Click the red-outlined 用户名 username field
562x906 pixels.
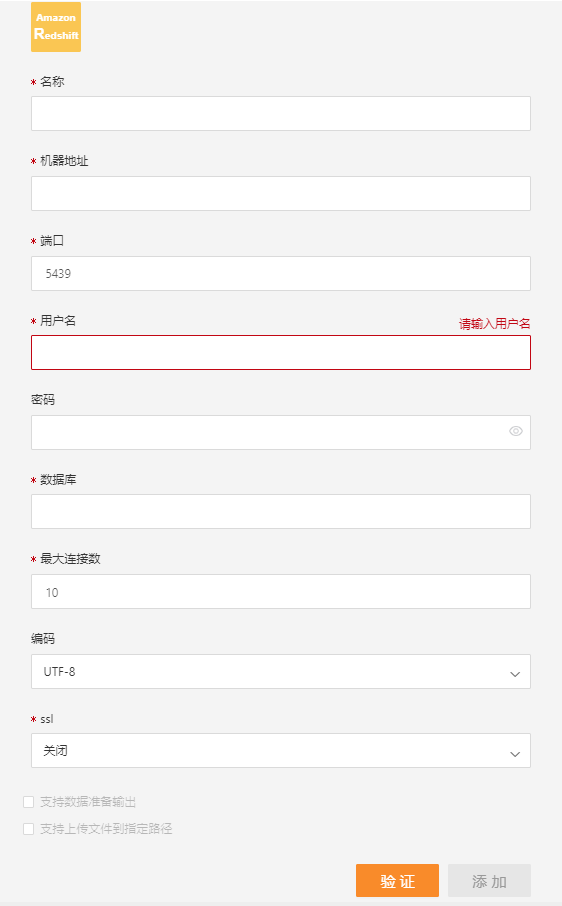point(281,352)
